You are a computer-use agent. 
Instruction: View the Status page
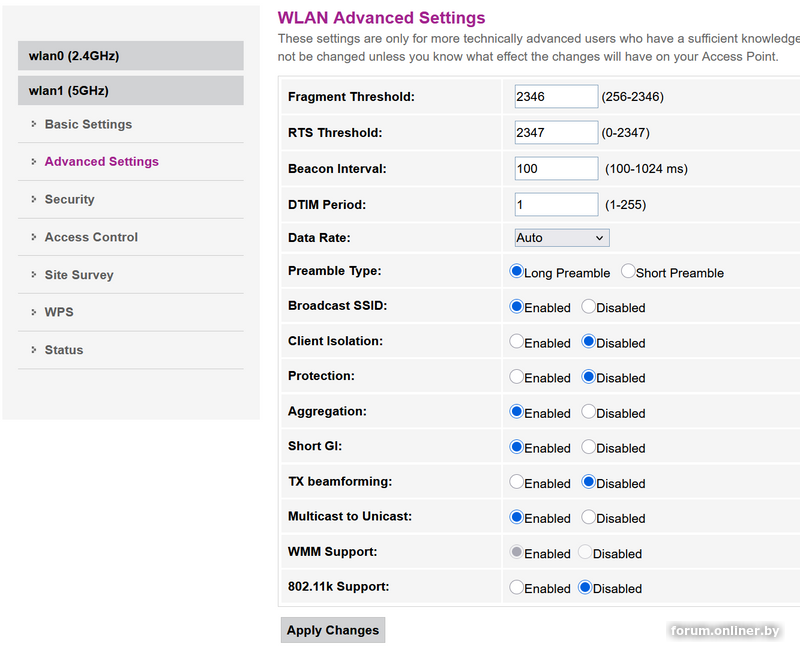click(x=64, y=350)
